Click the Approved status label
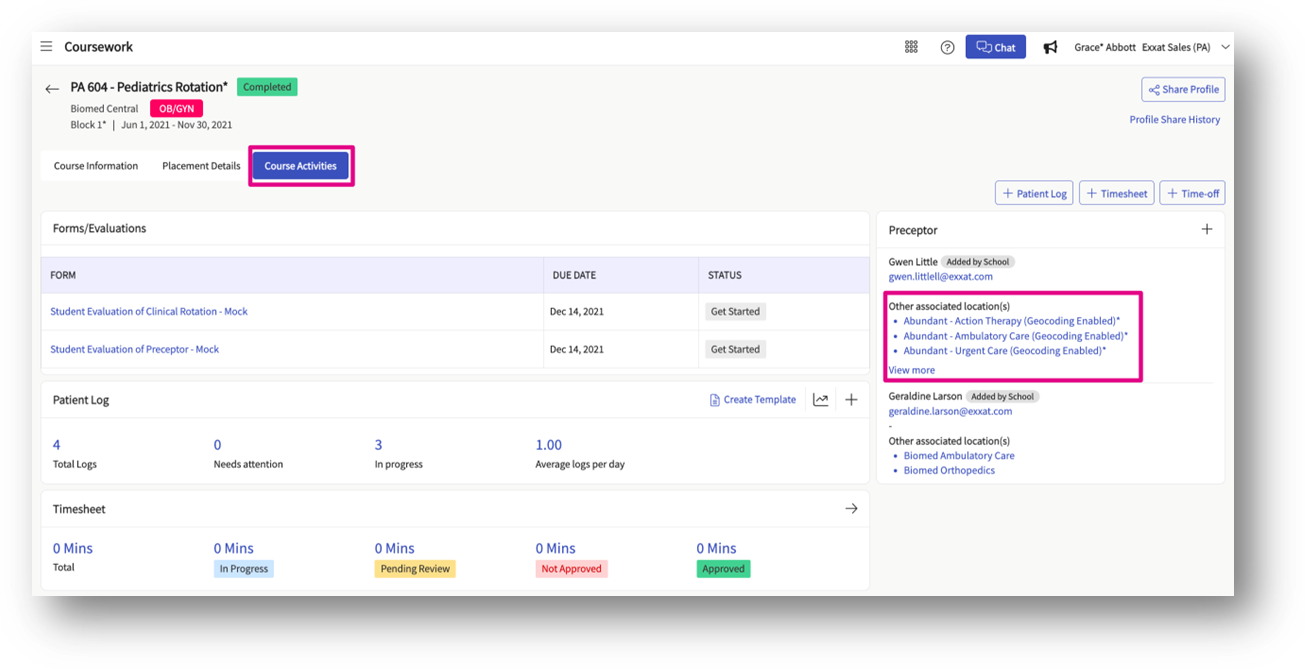1305x669 pixels. tap(723, 568)
